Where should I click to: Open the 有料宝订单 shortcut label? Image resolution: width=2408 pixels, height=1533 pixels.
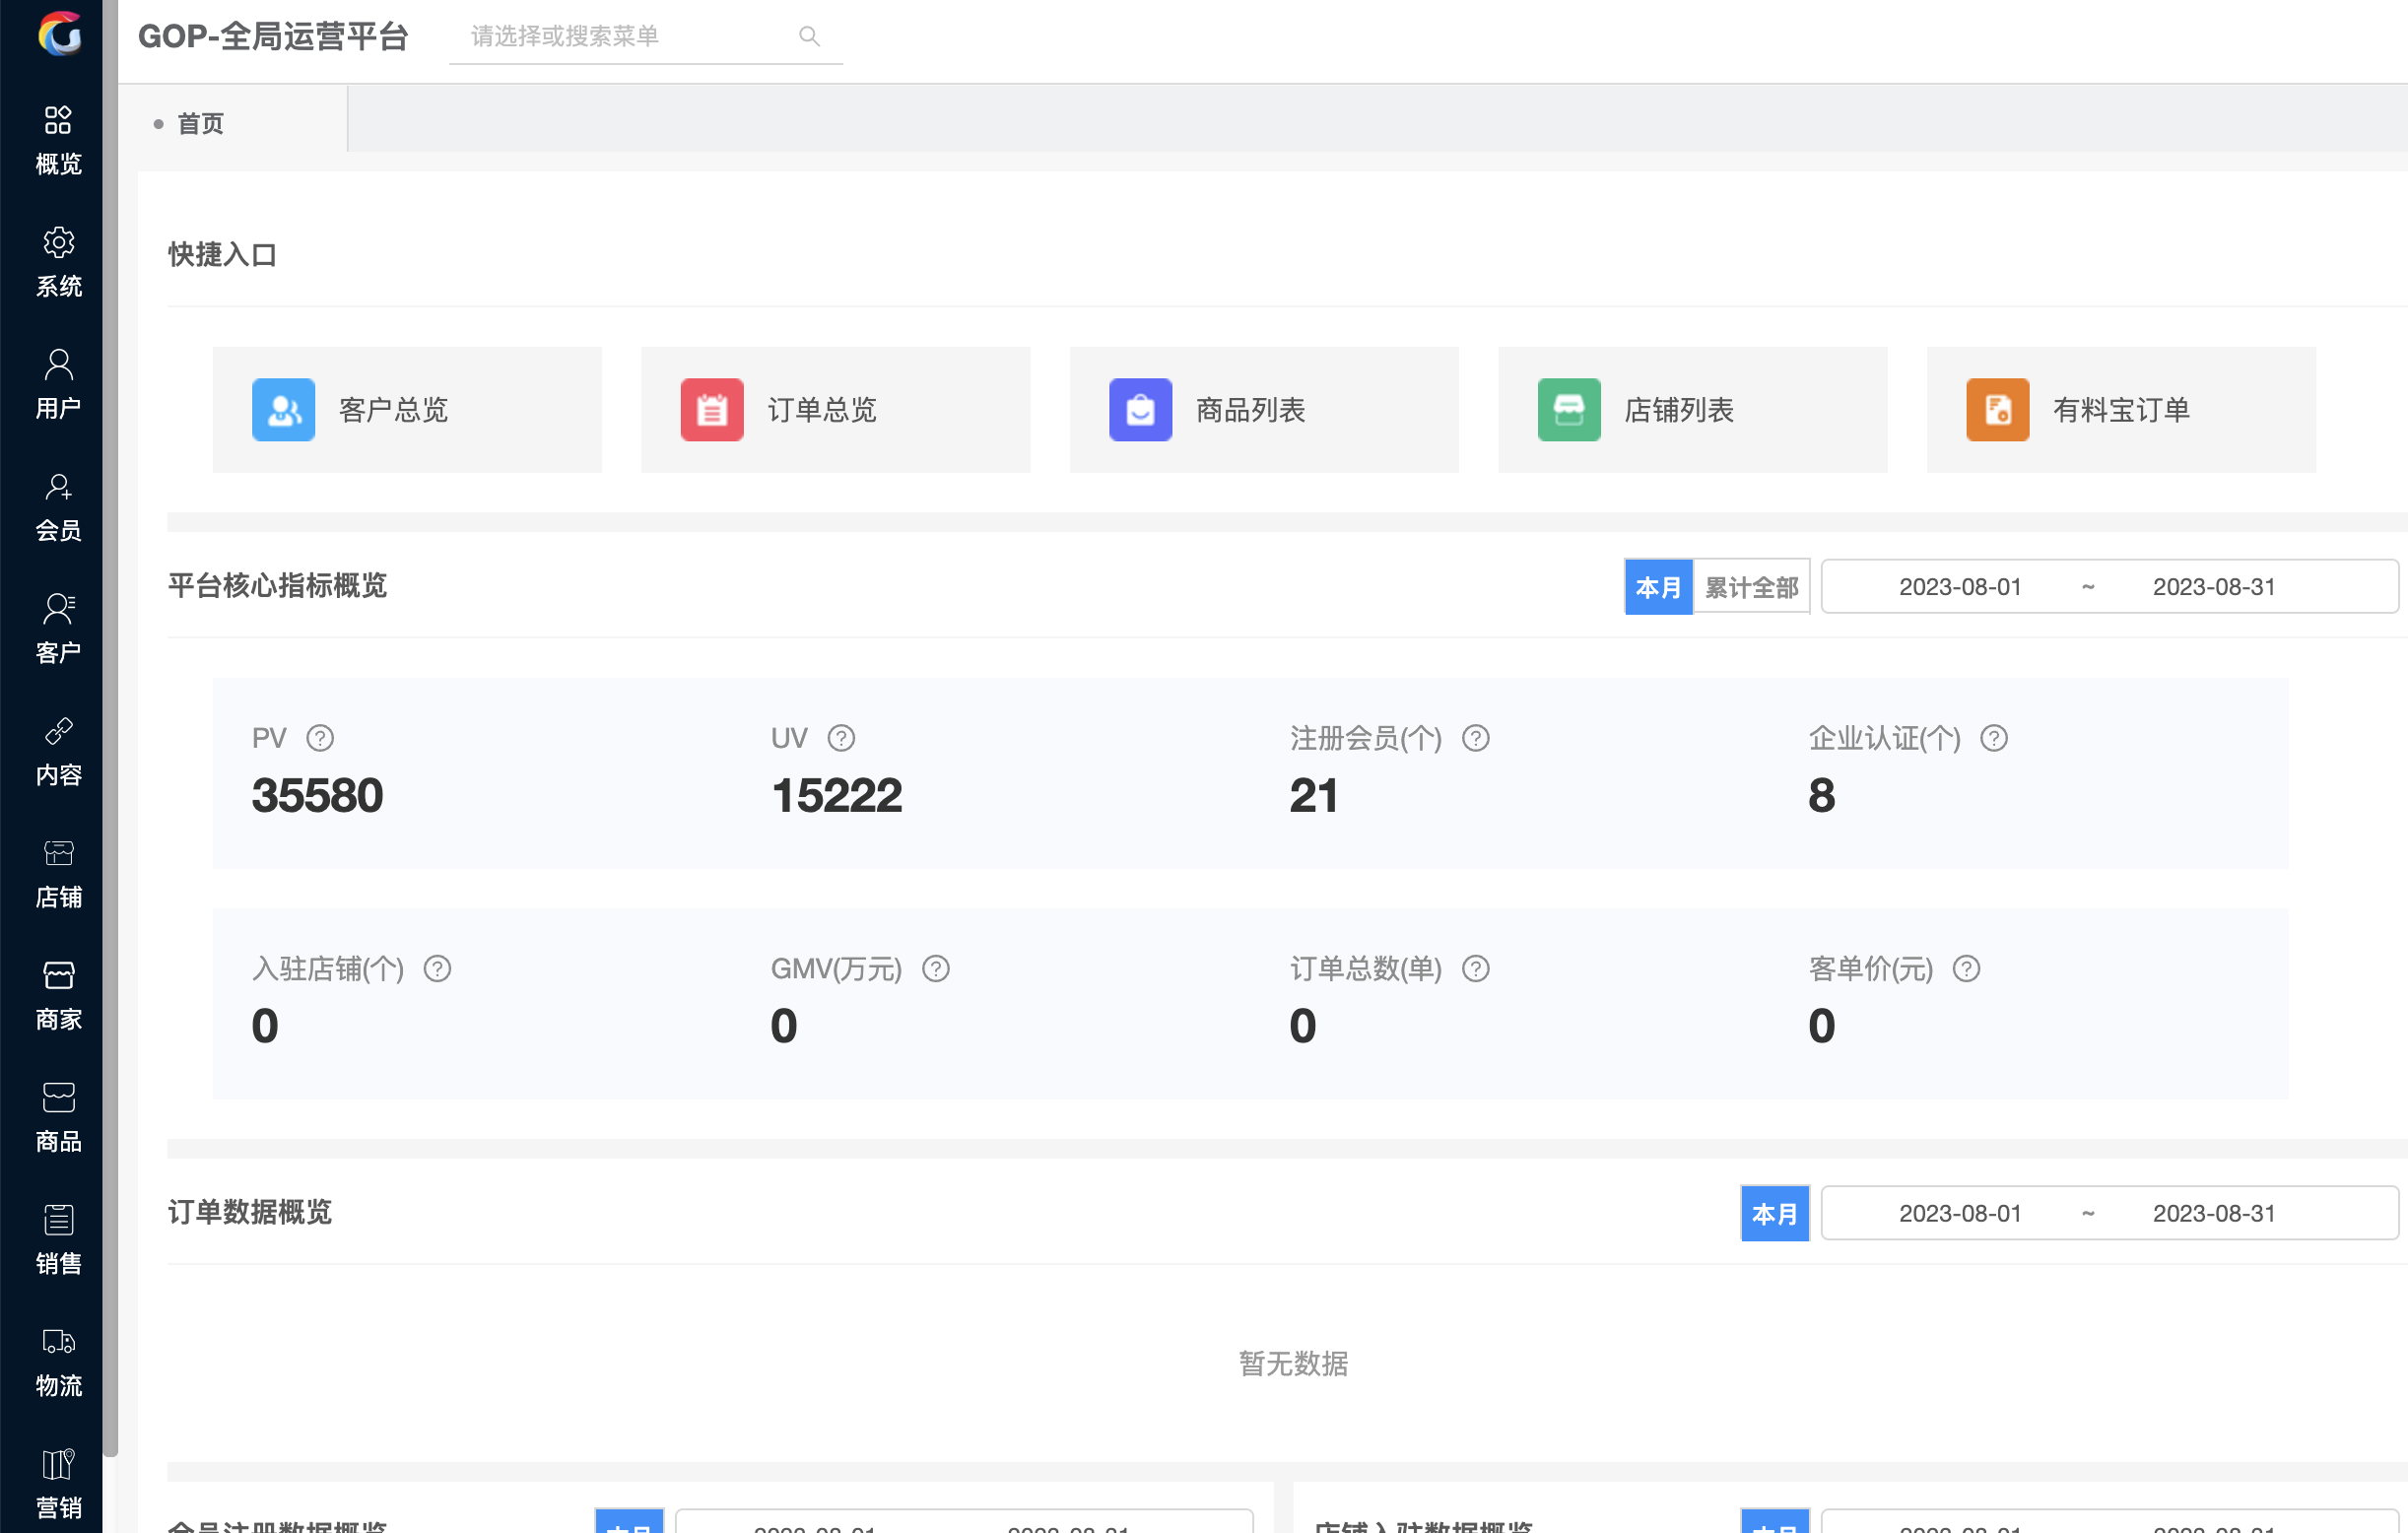(2121, 410)
